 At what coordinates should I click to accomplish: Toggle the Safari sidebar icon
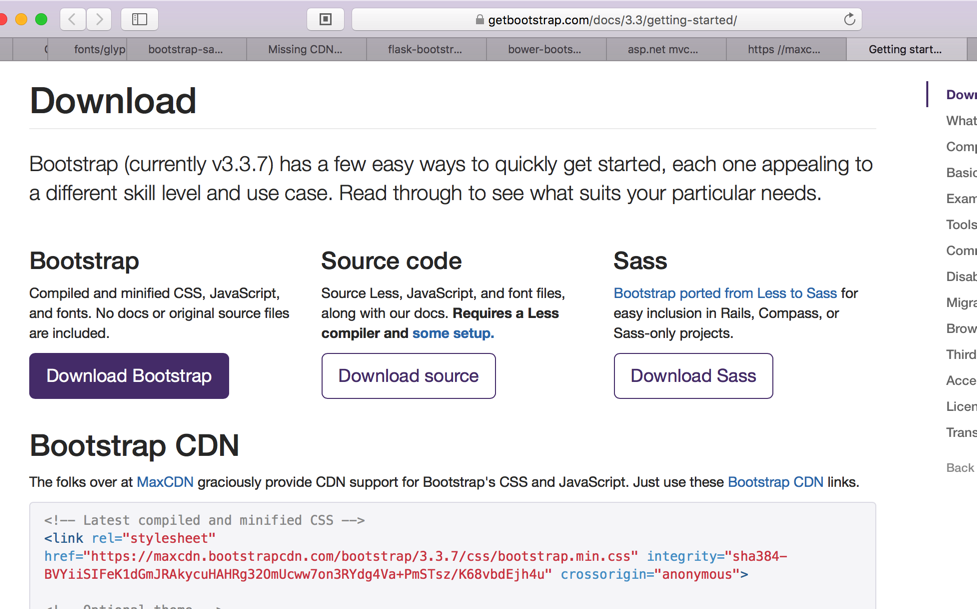tap(140, 19)
